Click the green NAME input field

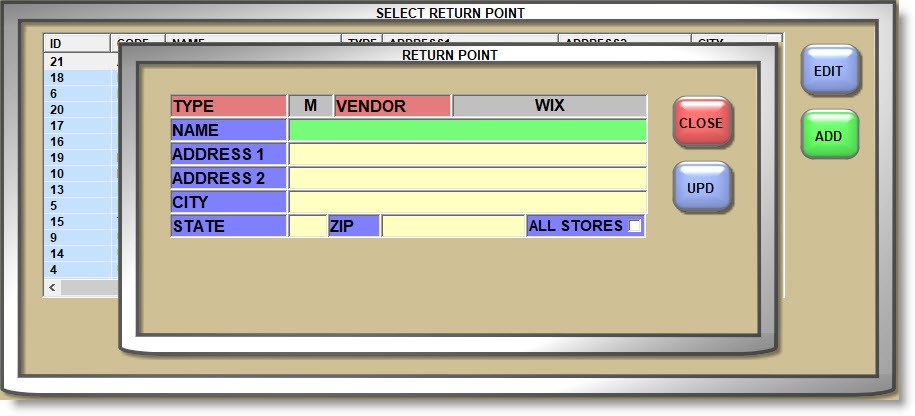pos(467,130)
